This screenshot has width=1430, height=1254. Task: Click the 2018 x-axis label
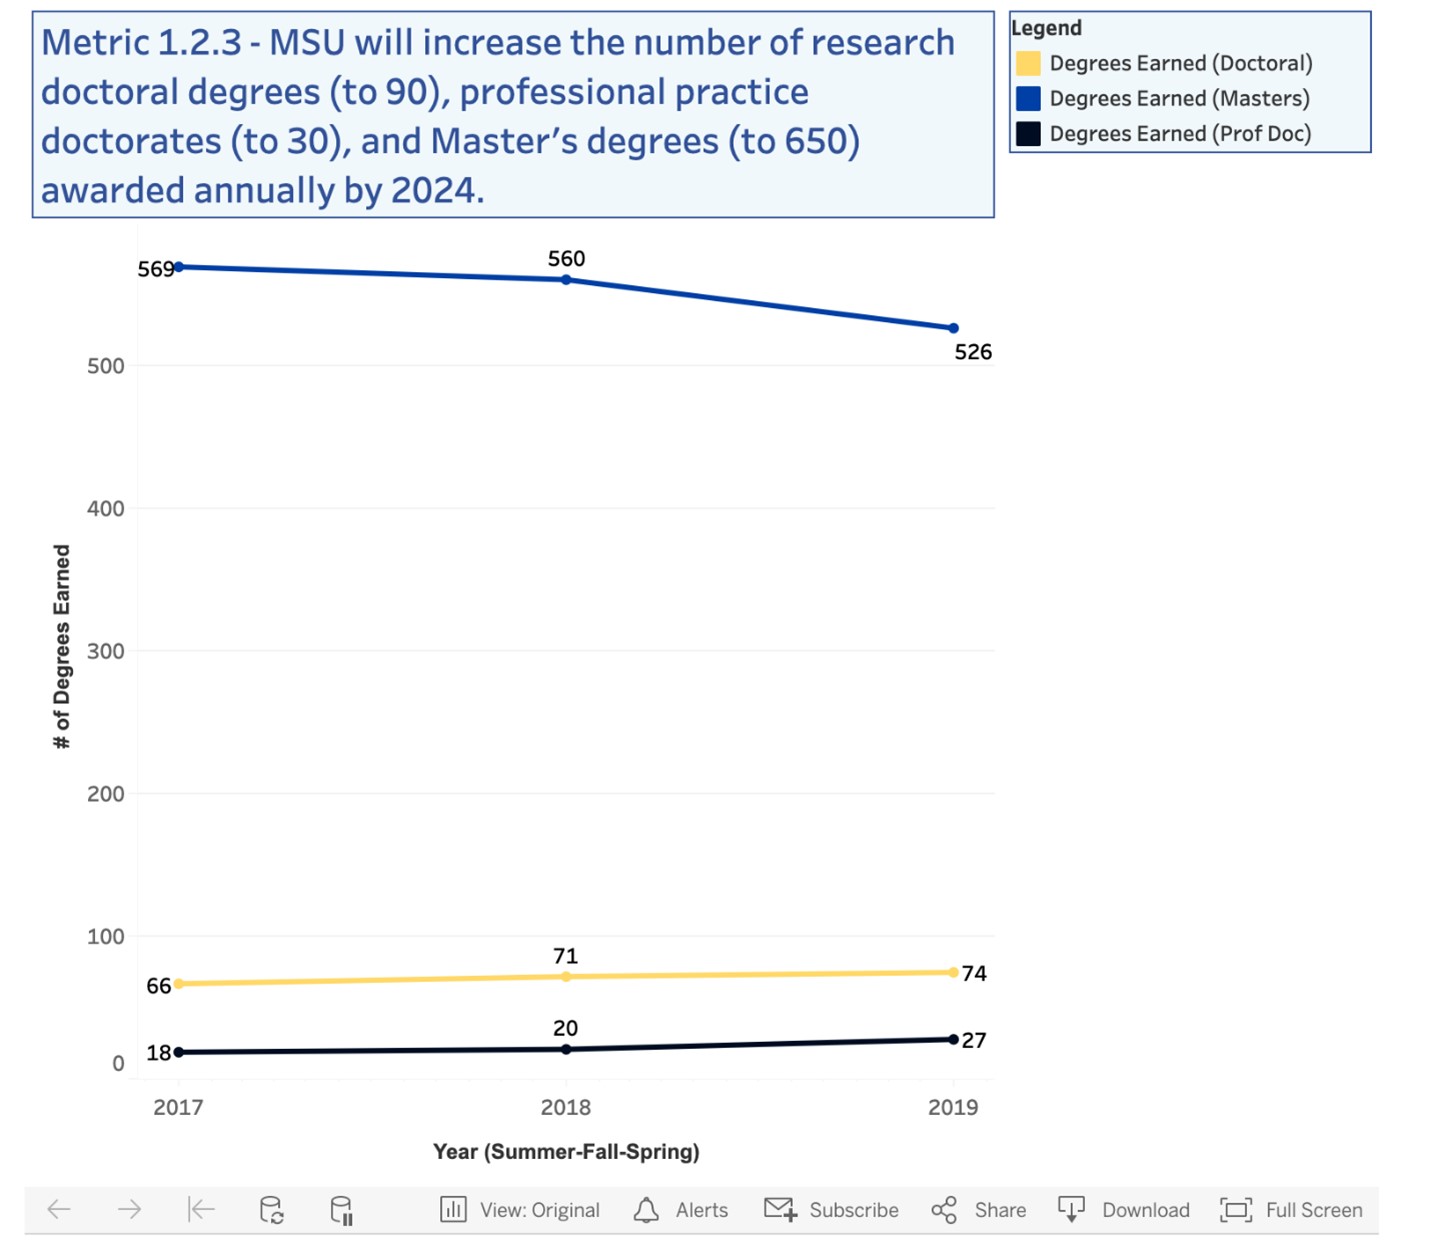pos(566,1107)
